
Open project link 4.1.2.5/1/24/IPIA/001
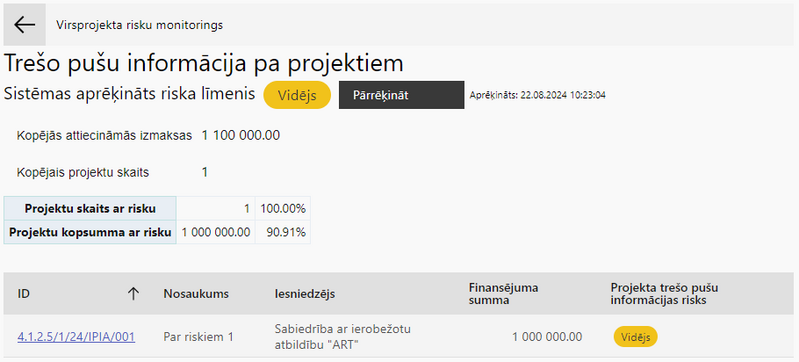(76, 337)
